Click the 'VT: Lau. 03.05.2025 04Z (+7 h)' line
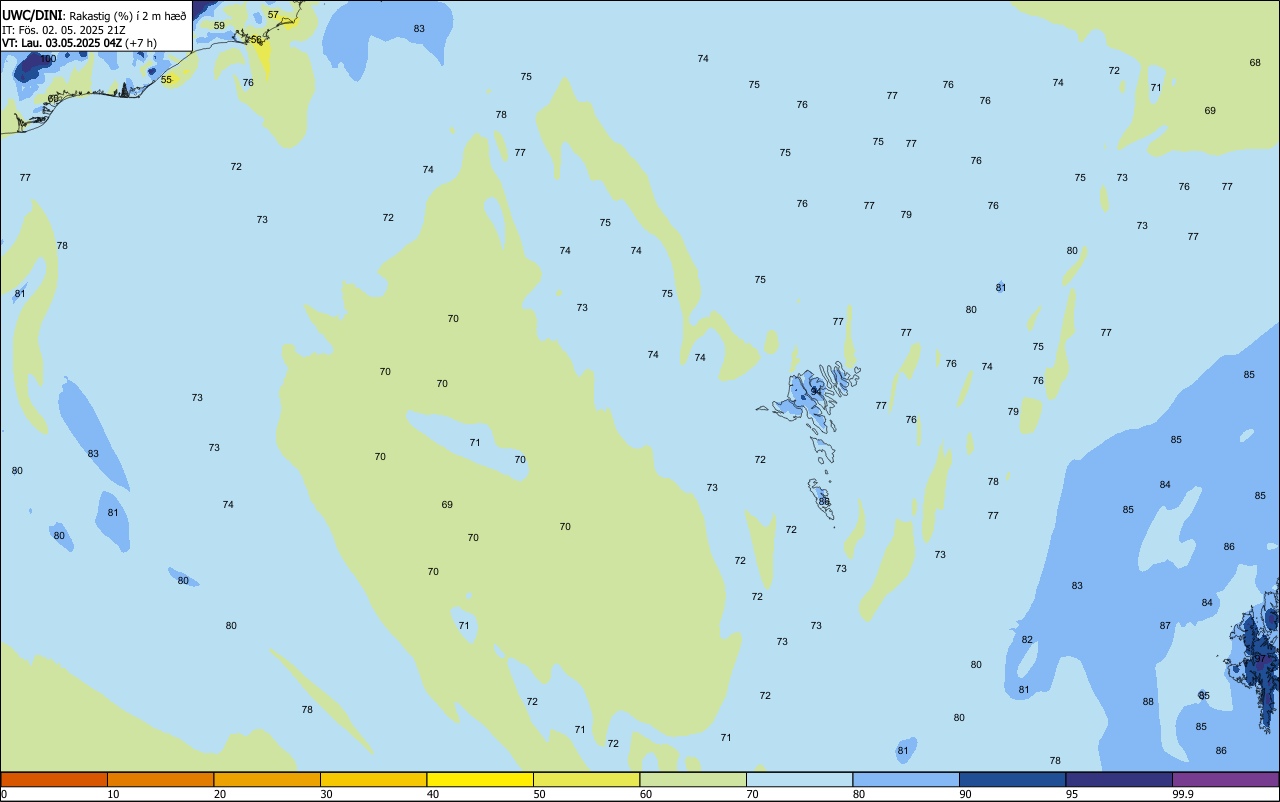 click(x=79, y=43)
